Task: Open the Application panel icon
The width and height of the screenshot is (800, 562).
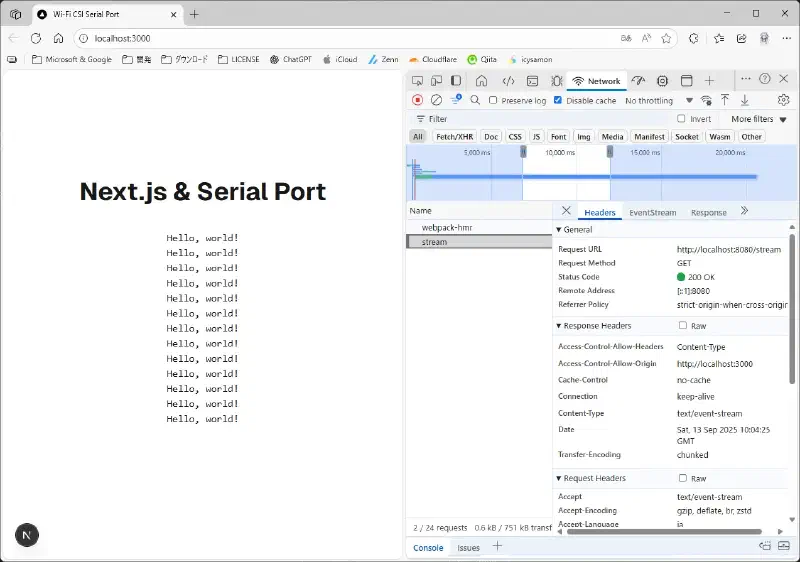Action: point(687,81)
